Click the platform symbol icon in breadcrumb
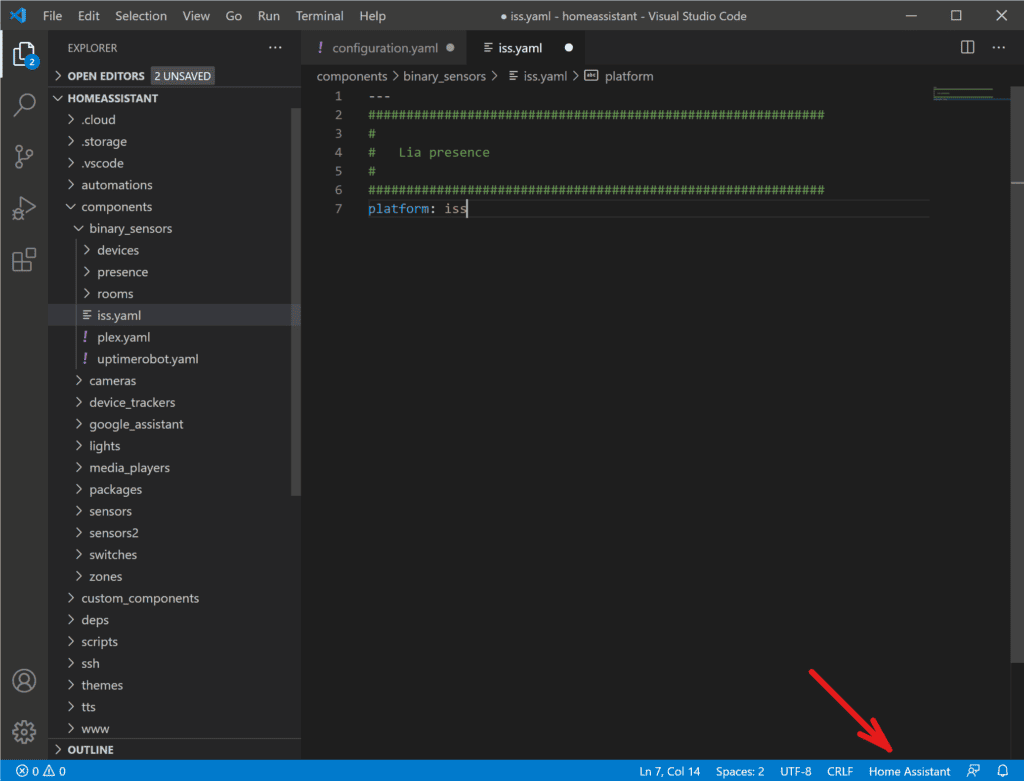Screen dimensions: 1024x781 [x=591, y=76]
